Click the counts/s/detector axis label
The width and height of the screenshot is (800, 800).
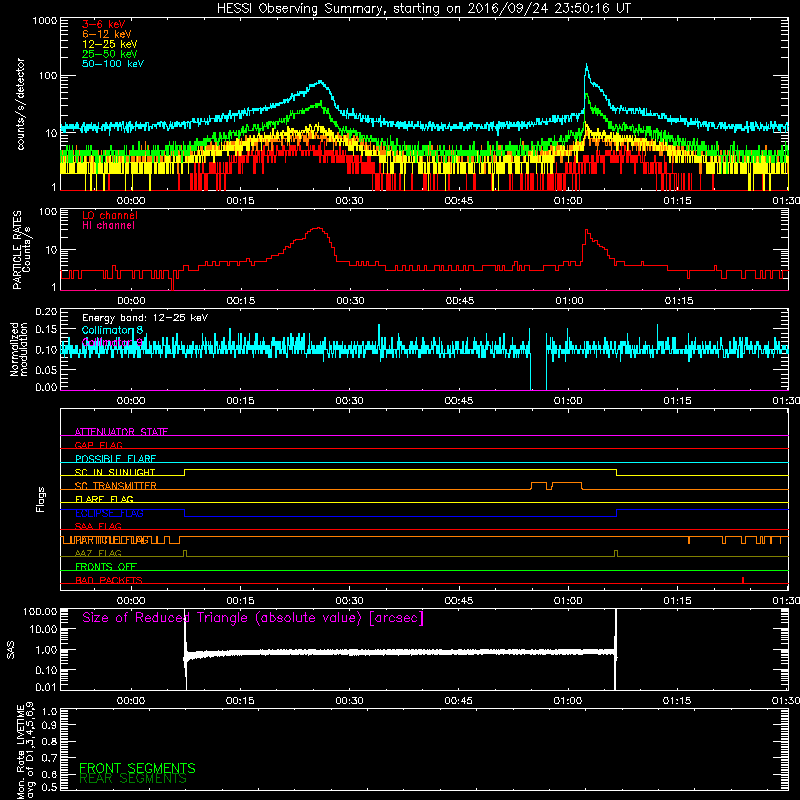[20, 104]
